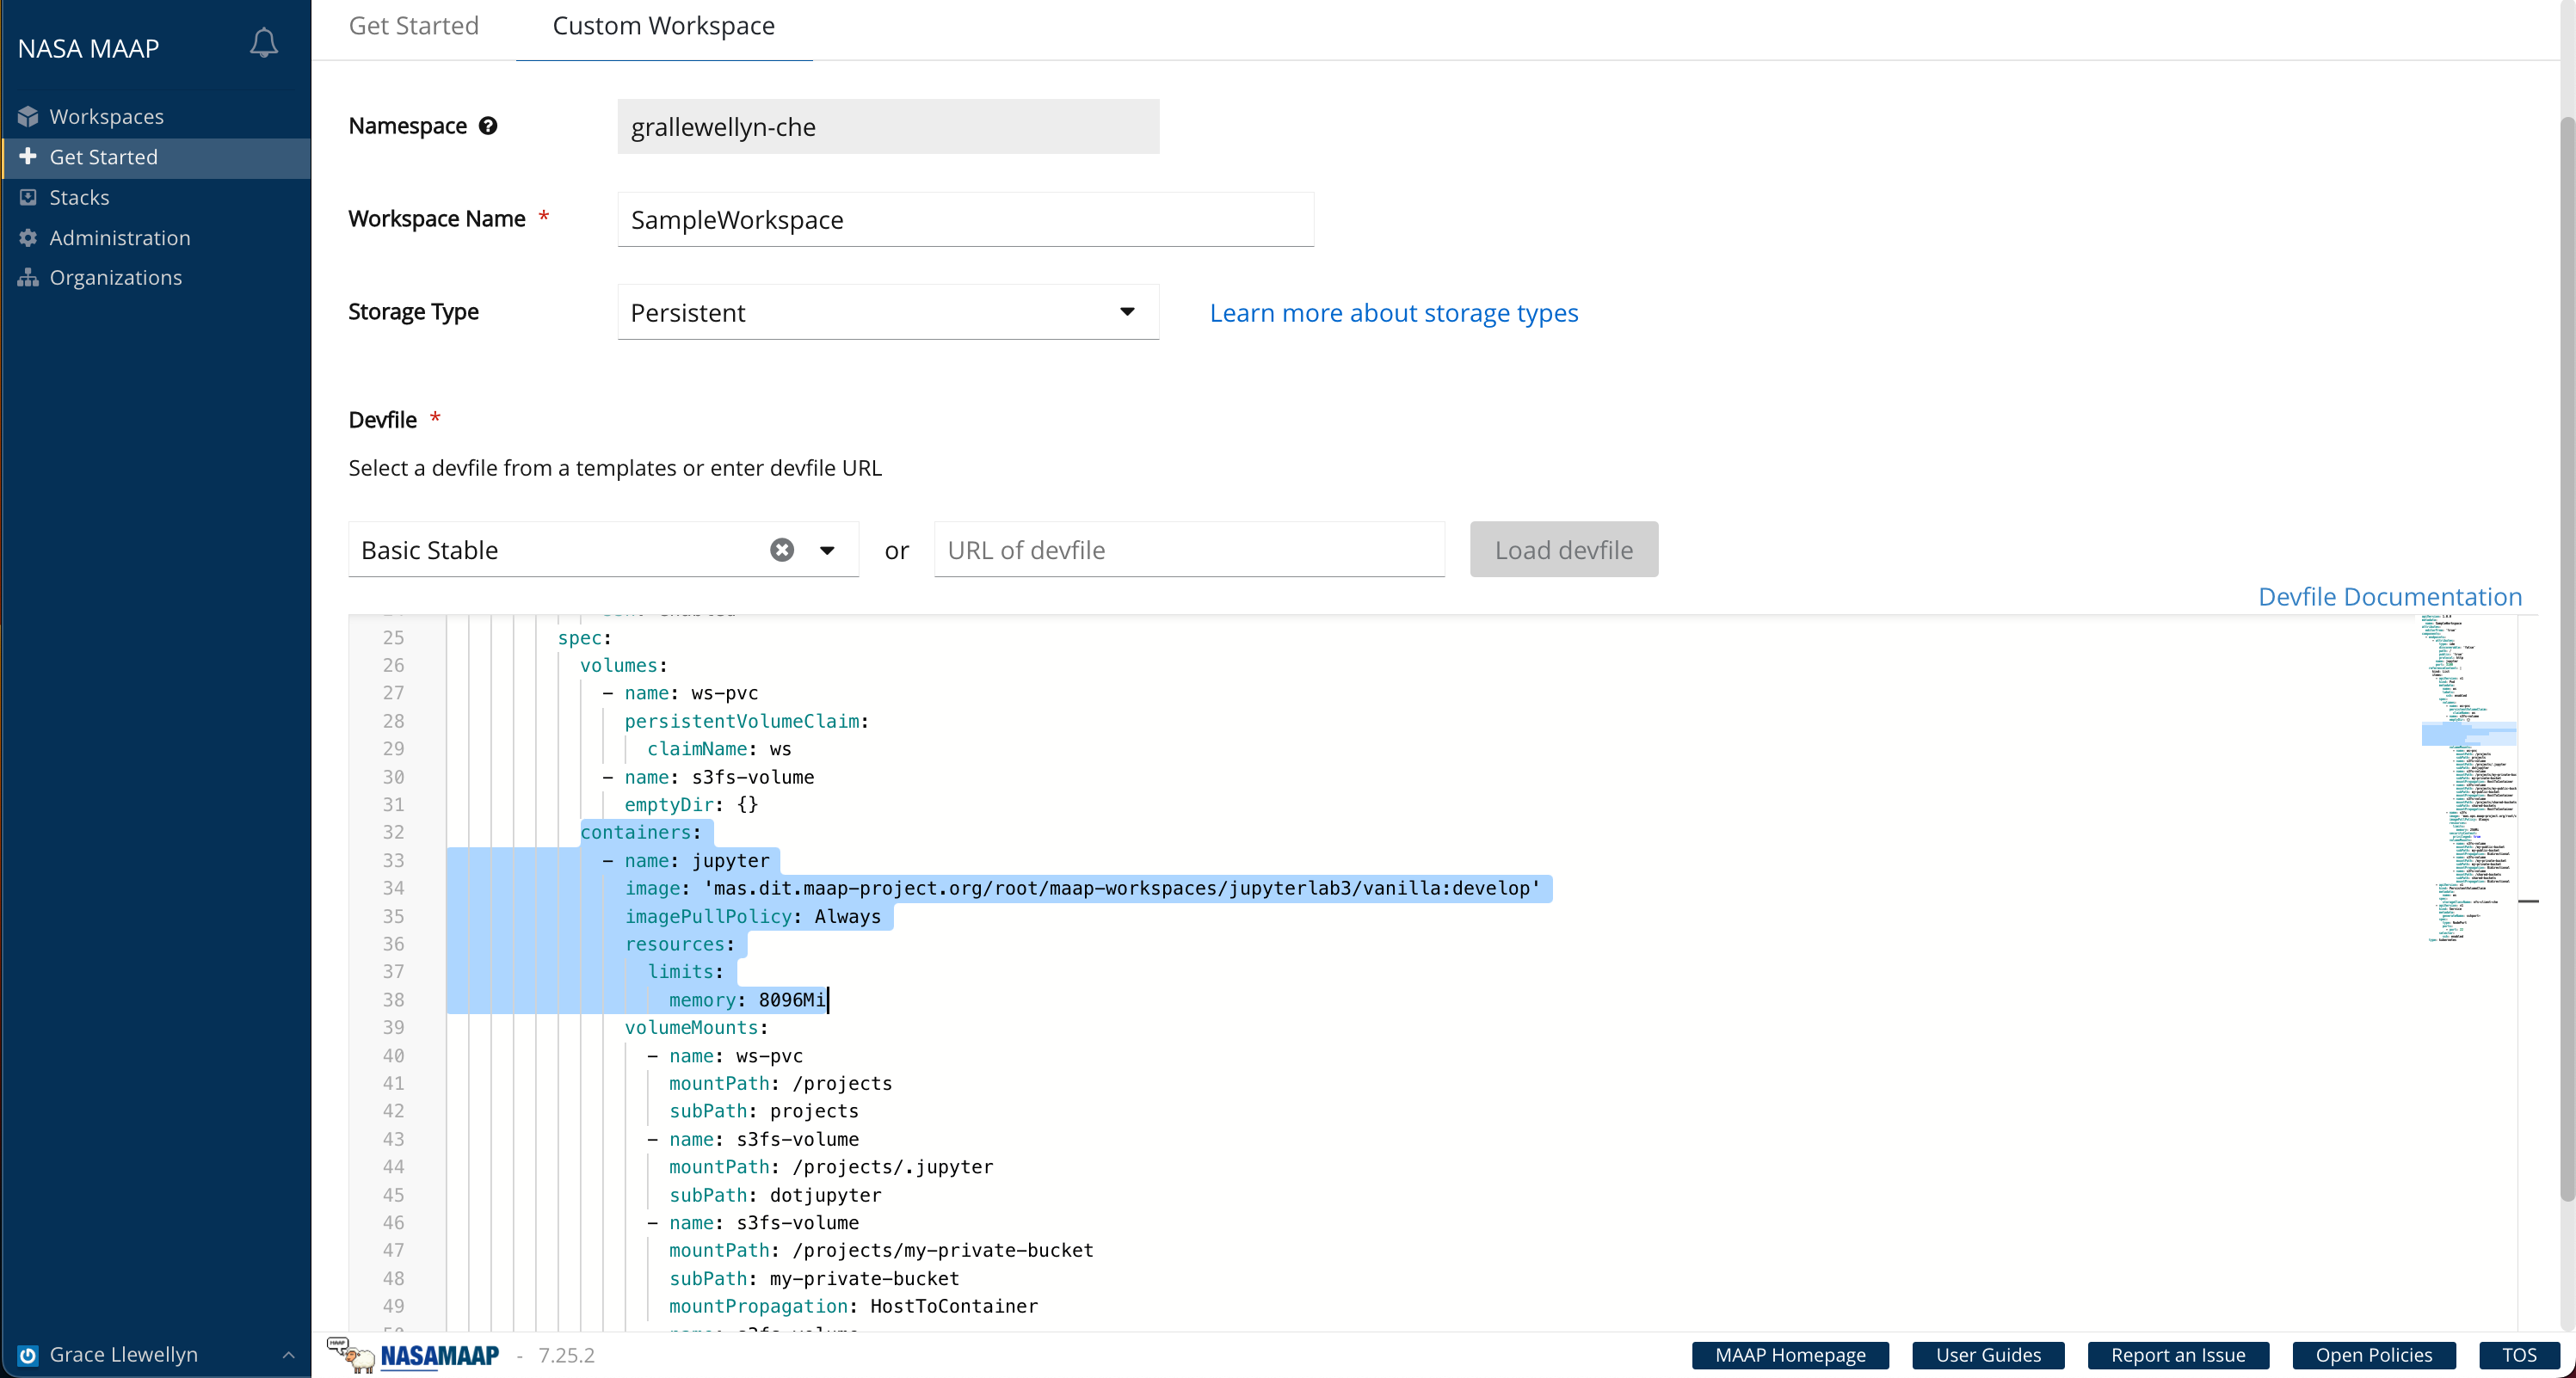Click the Workspaces cube icon

pos(28,117)
